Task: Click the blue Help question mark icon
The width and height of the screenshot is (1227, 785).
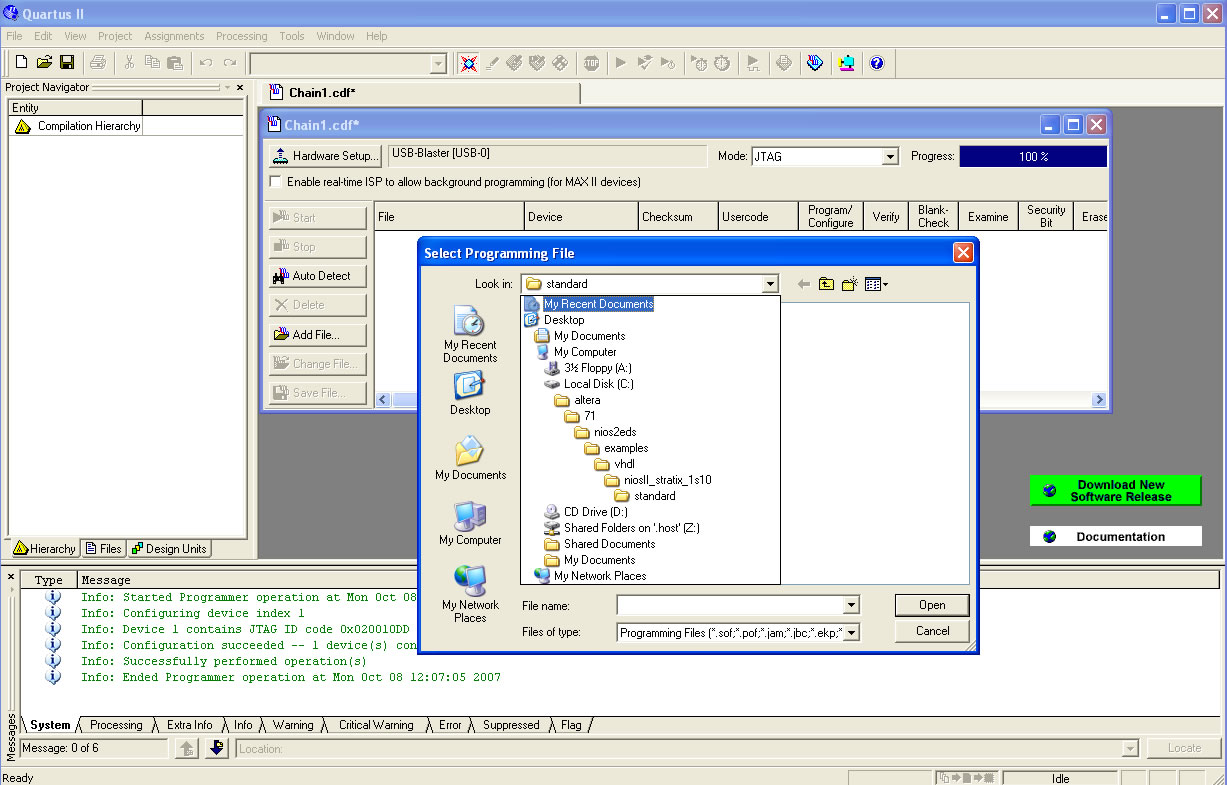Action: [877, 63]
